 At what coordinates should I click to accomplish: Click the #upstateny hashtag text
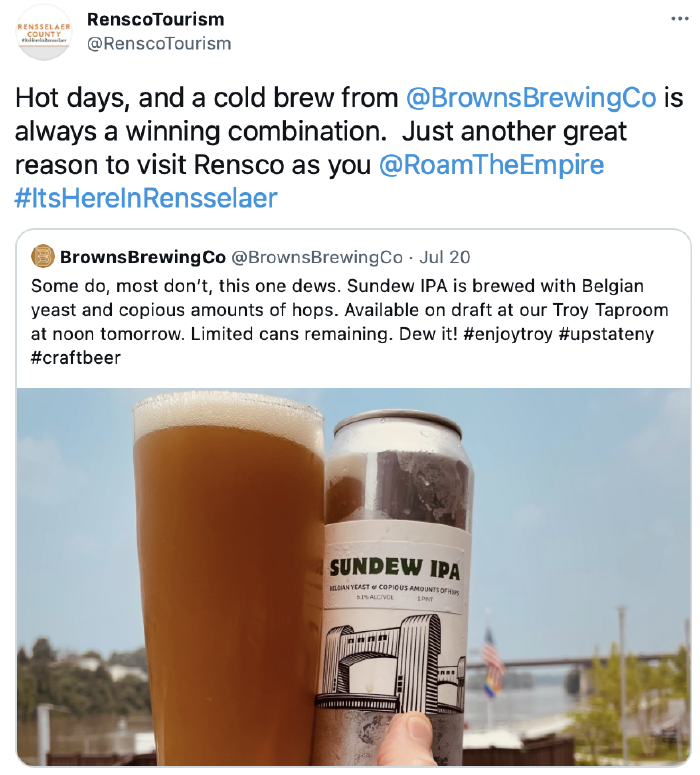606,334
